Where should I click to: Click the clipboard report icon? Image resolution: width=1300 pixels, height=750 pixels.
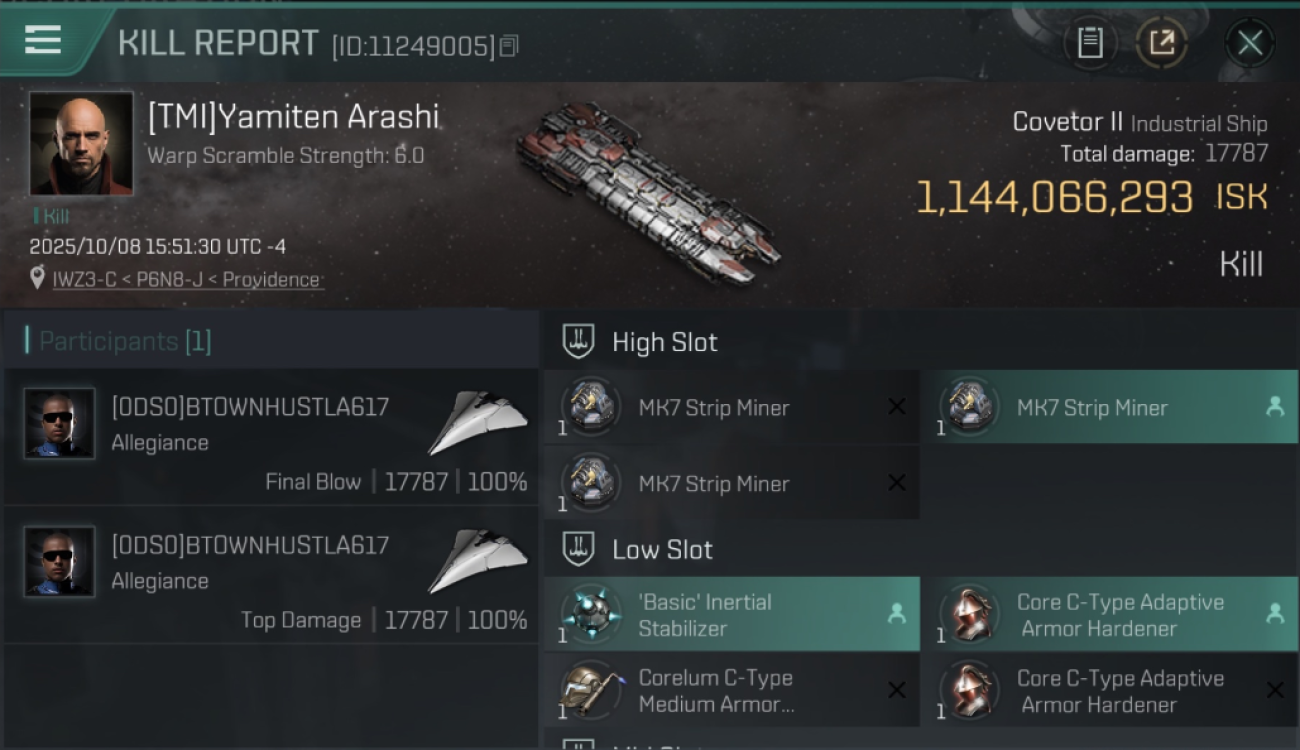point(1090,43)
